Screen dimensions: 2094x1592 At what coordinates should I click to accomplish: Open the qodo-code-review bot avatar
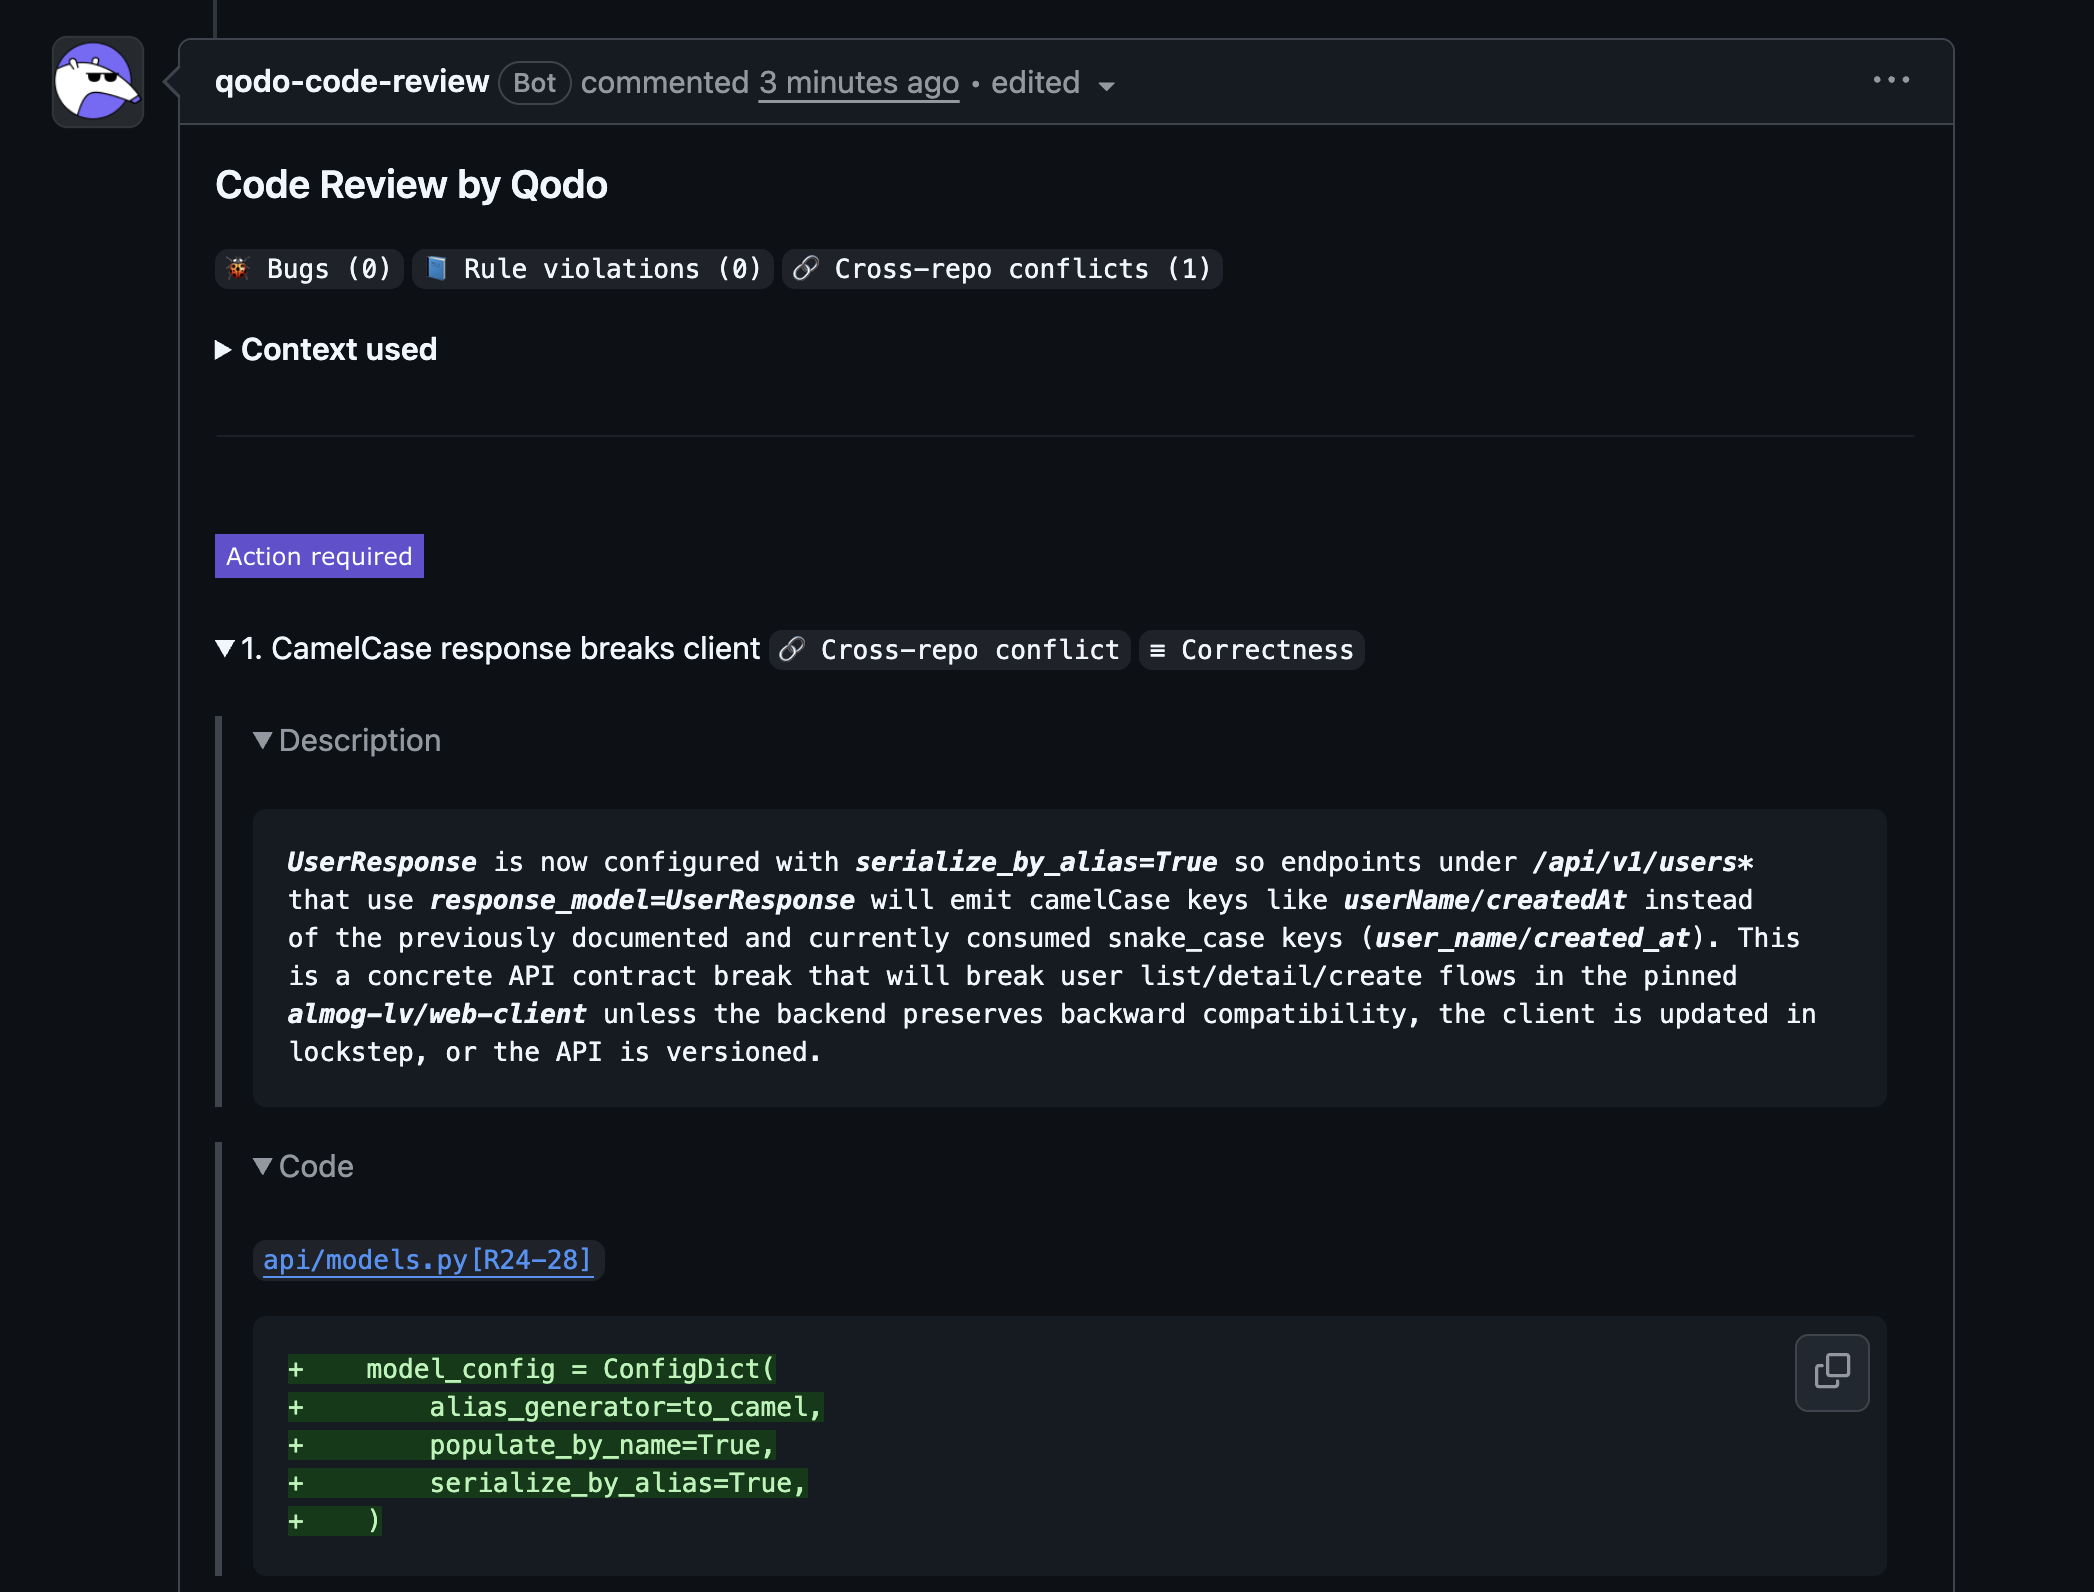tap(98, 82)
